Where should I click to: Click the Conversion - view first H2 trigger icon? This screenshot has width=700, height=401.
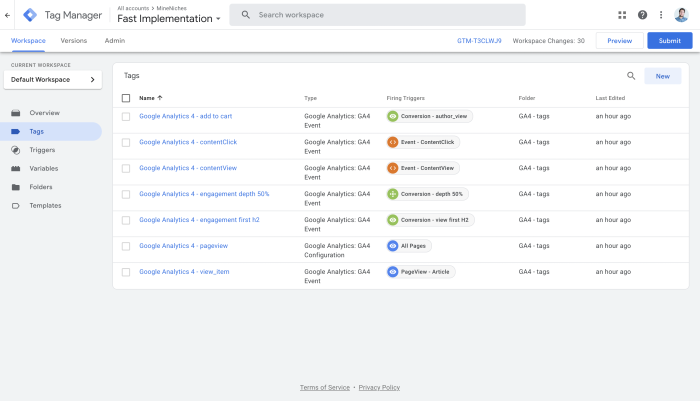click(392, 220)
